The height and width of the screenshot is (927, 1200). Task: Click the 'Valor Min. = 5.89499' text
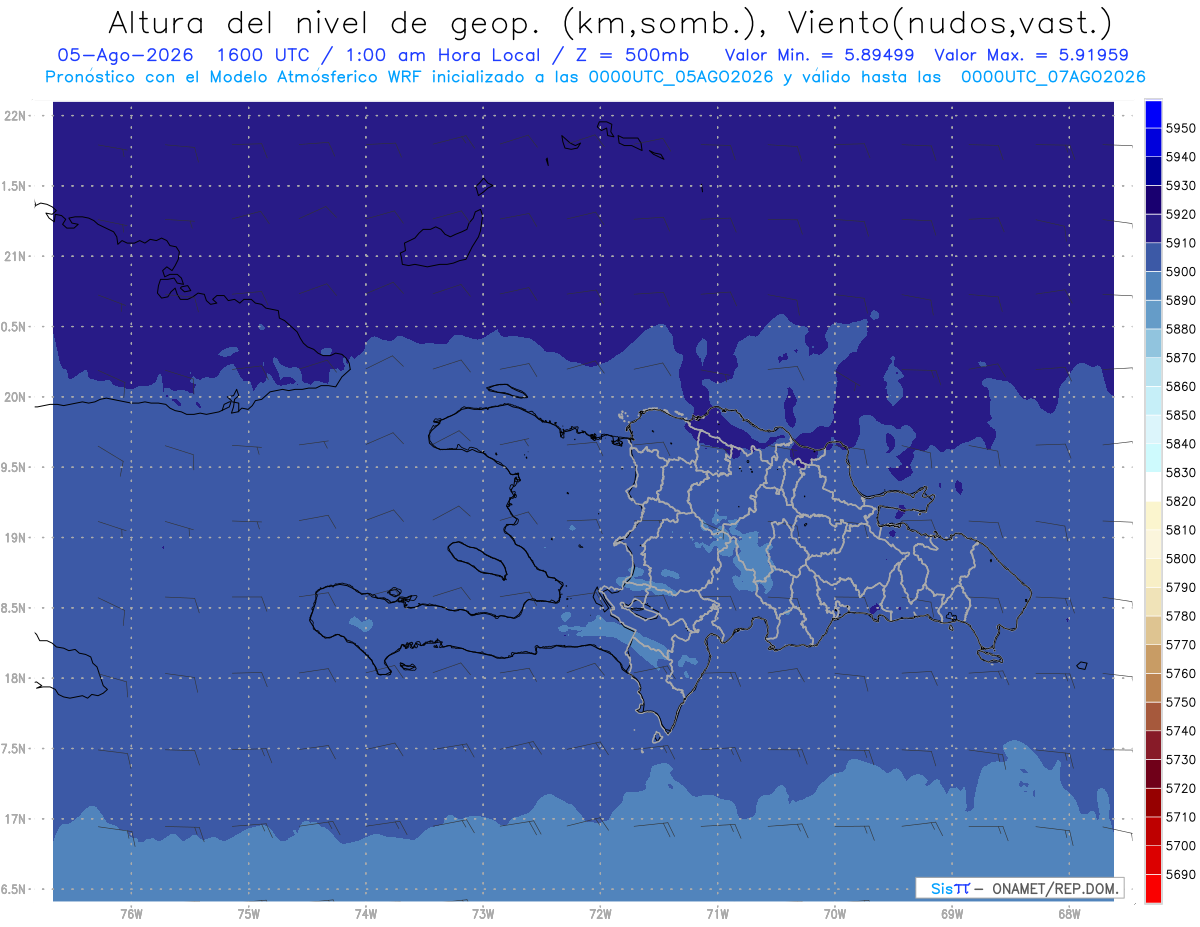[819, 55]
